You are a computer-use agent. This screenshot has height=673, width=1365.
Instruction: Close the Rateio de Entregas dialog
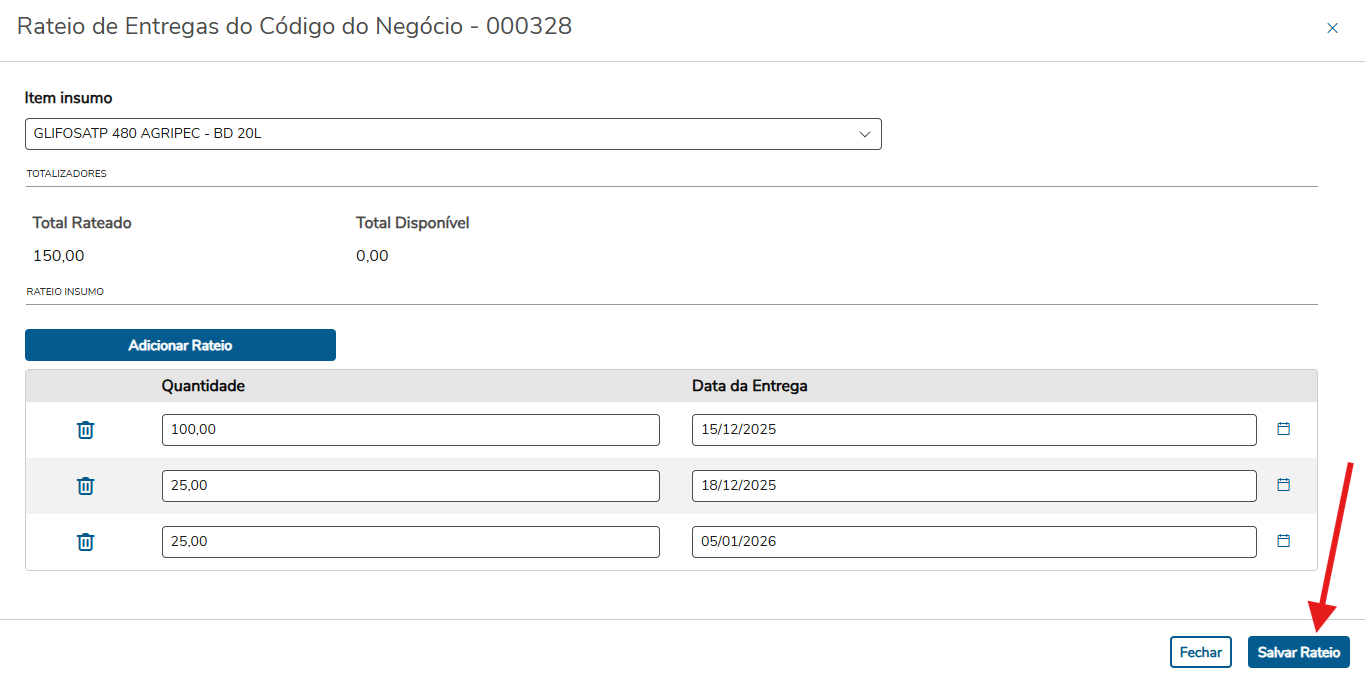pyautogui.click(x=1332, y=28)
